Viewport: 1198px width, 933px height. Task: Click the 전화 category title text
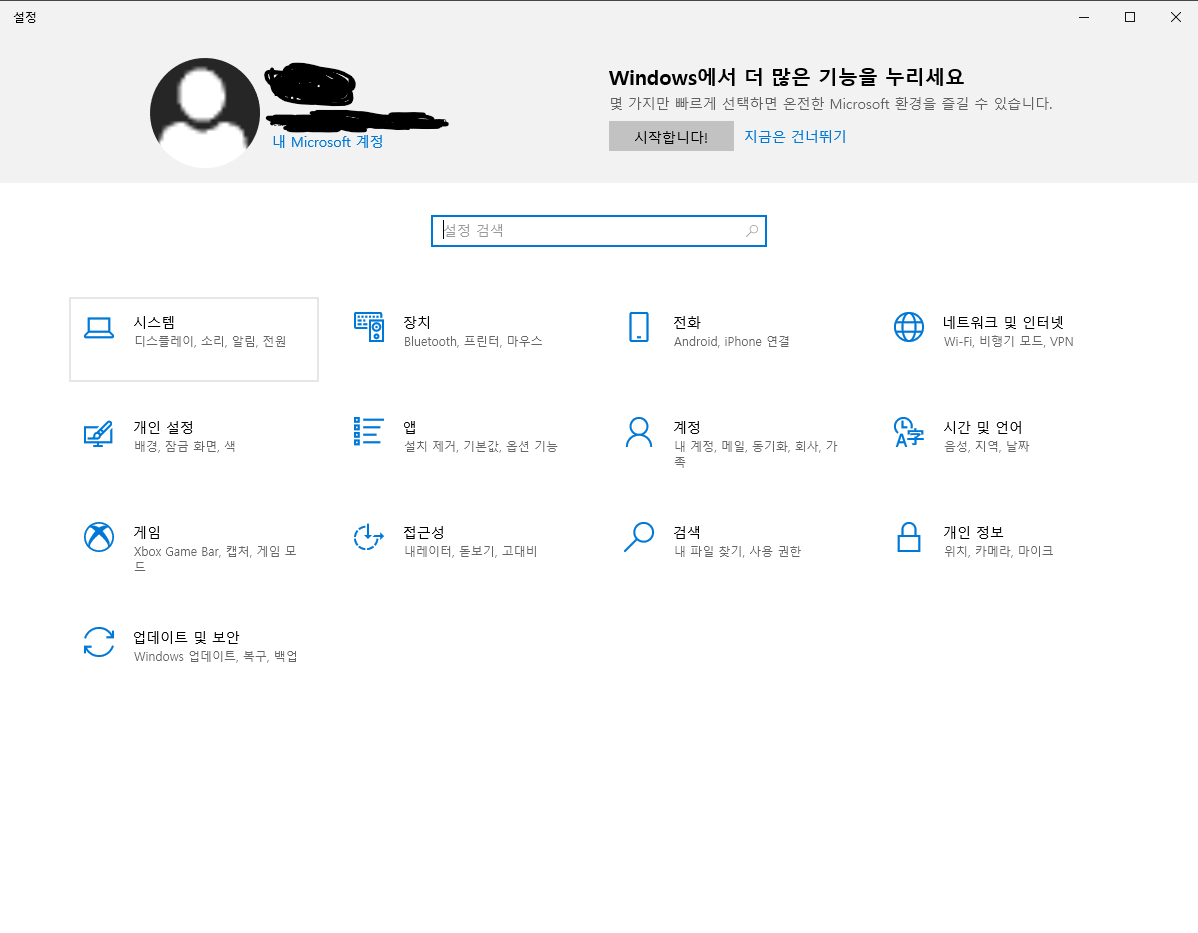coord(687,322)
